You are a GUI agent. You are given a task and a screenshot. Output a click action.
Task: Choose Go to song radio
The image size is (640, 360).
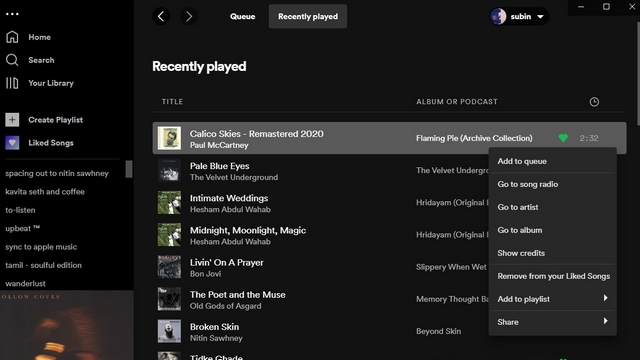[553, 184]
